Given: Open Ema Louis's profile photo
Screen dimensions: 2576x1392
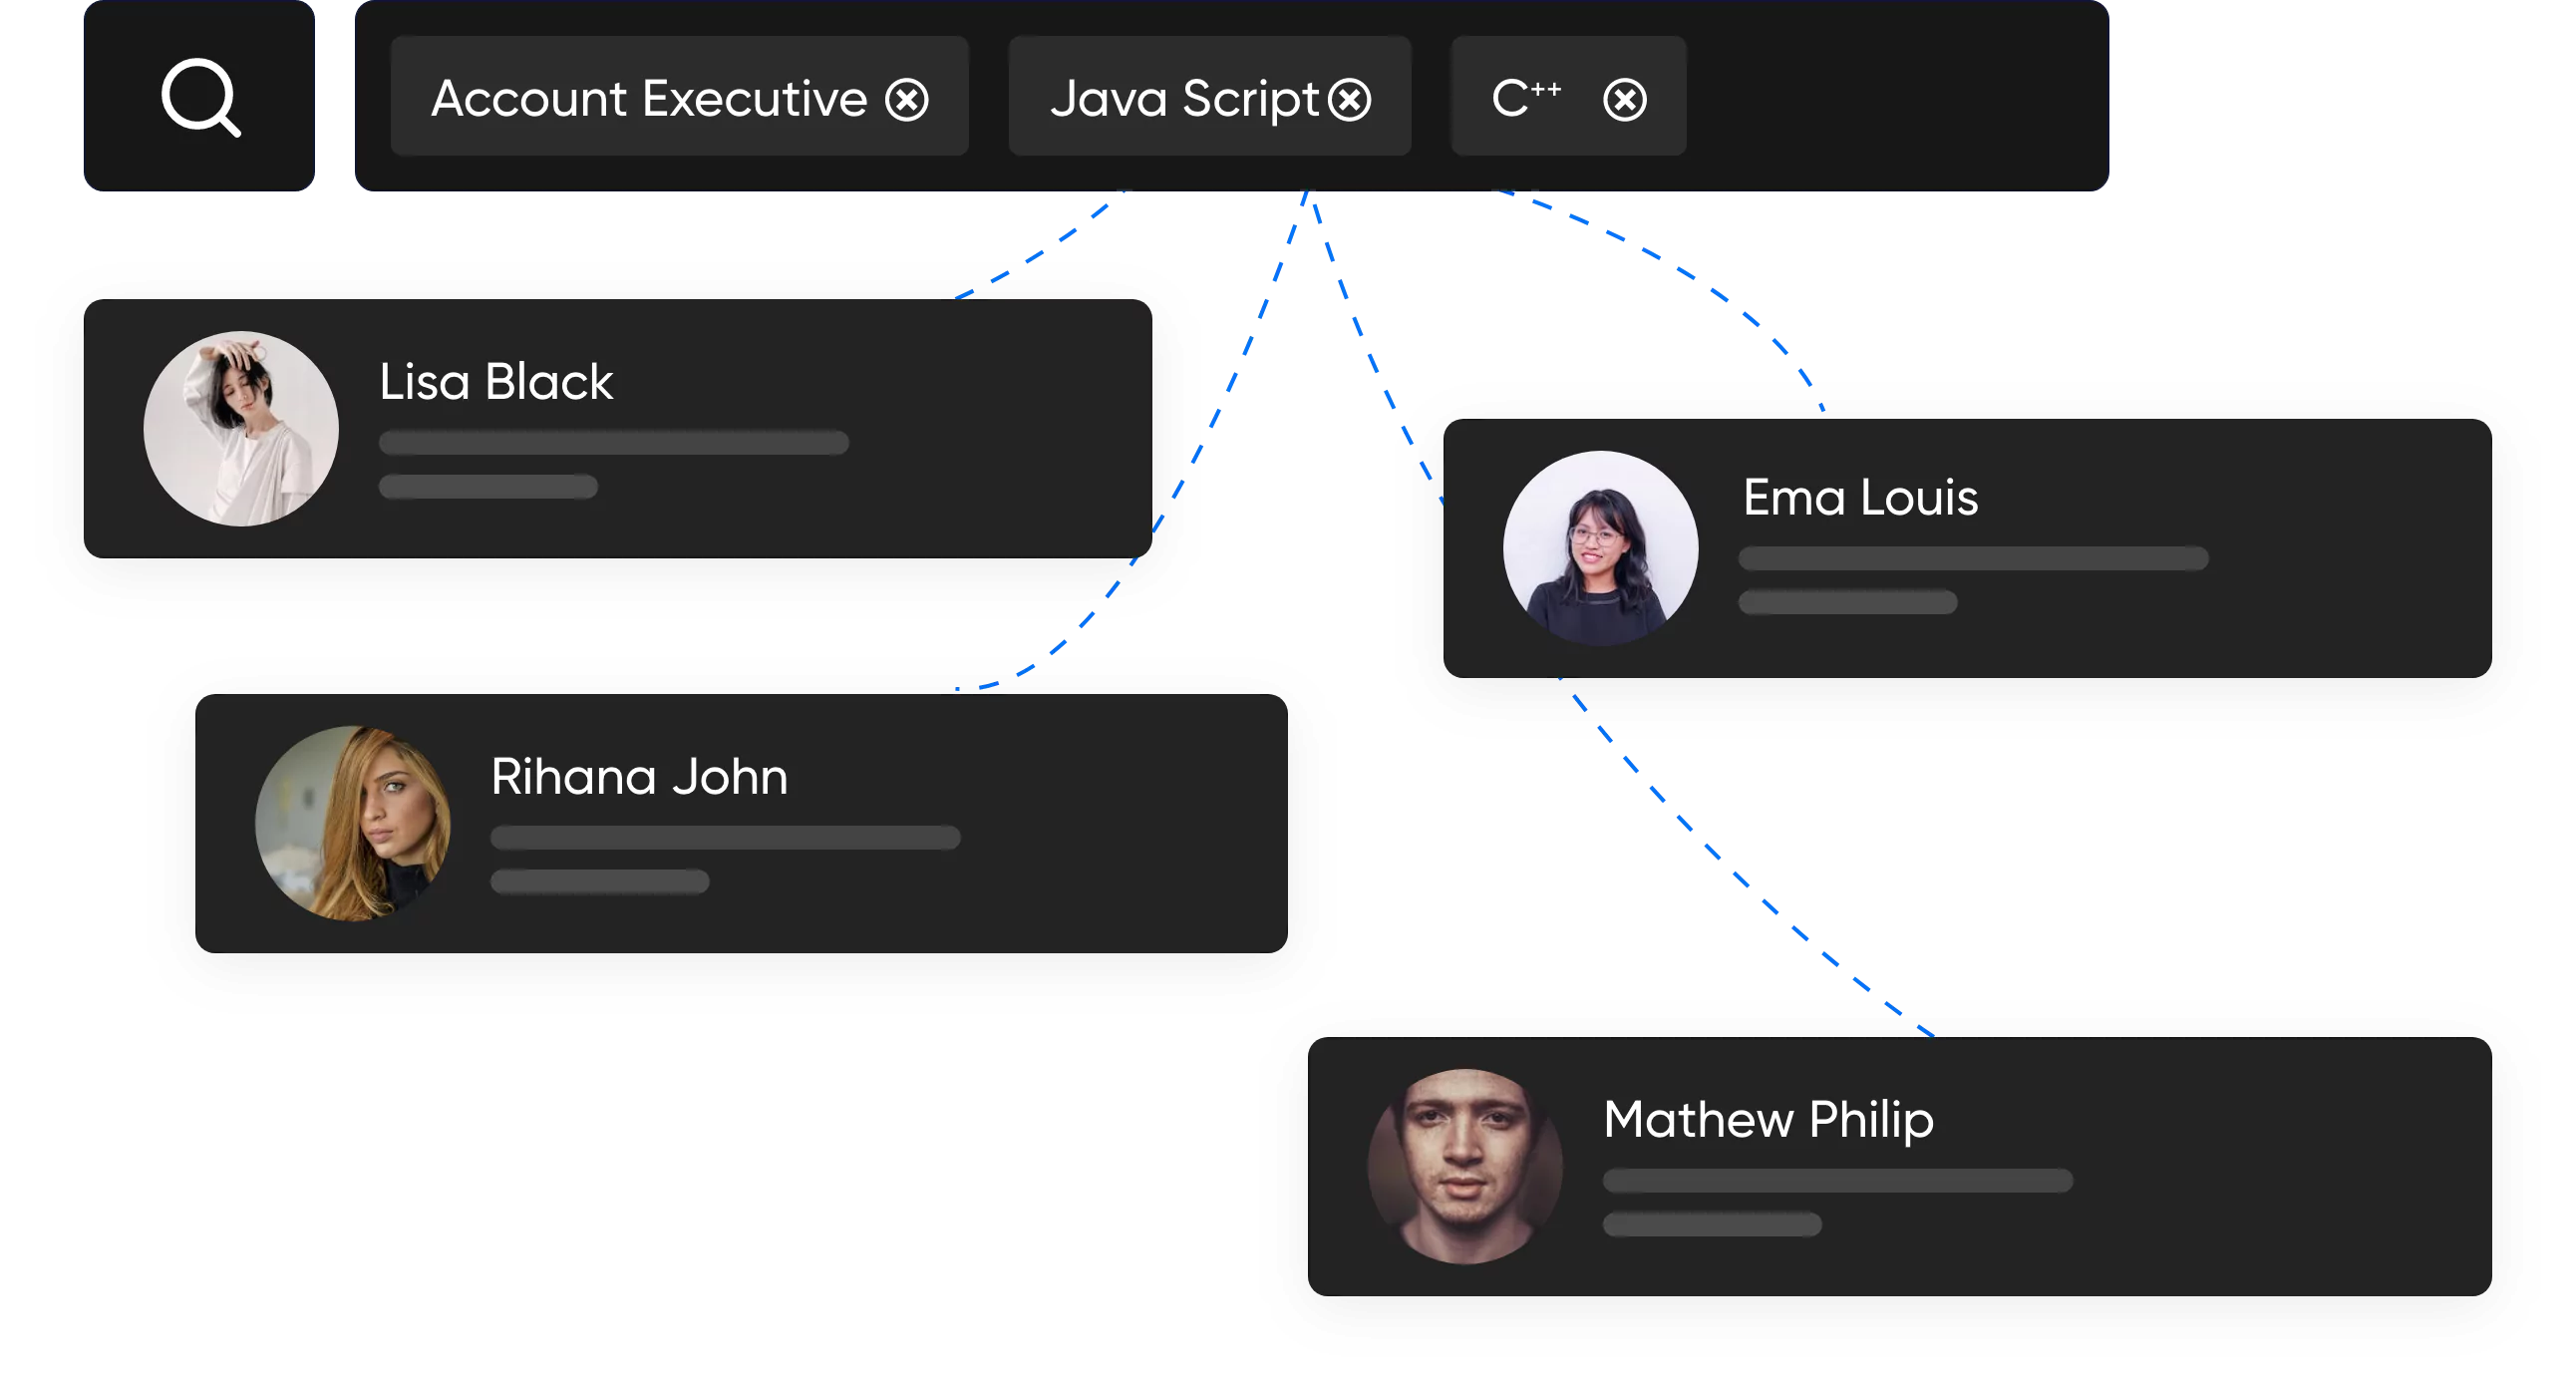Looking at the screenshot, I should coord(1600,548).
